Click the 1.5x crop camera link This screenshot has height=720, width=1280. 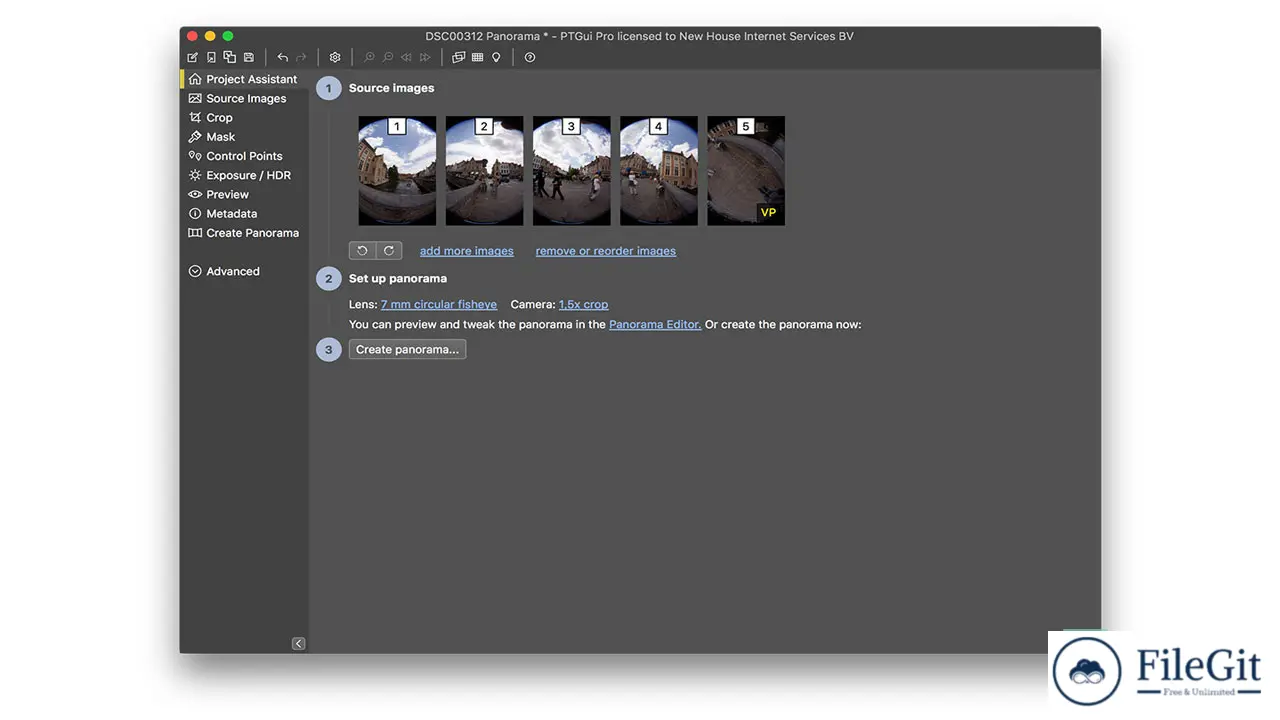583,304
